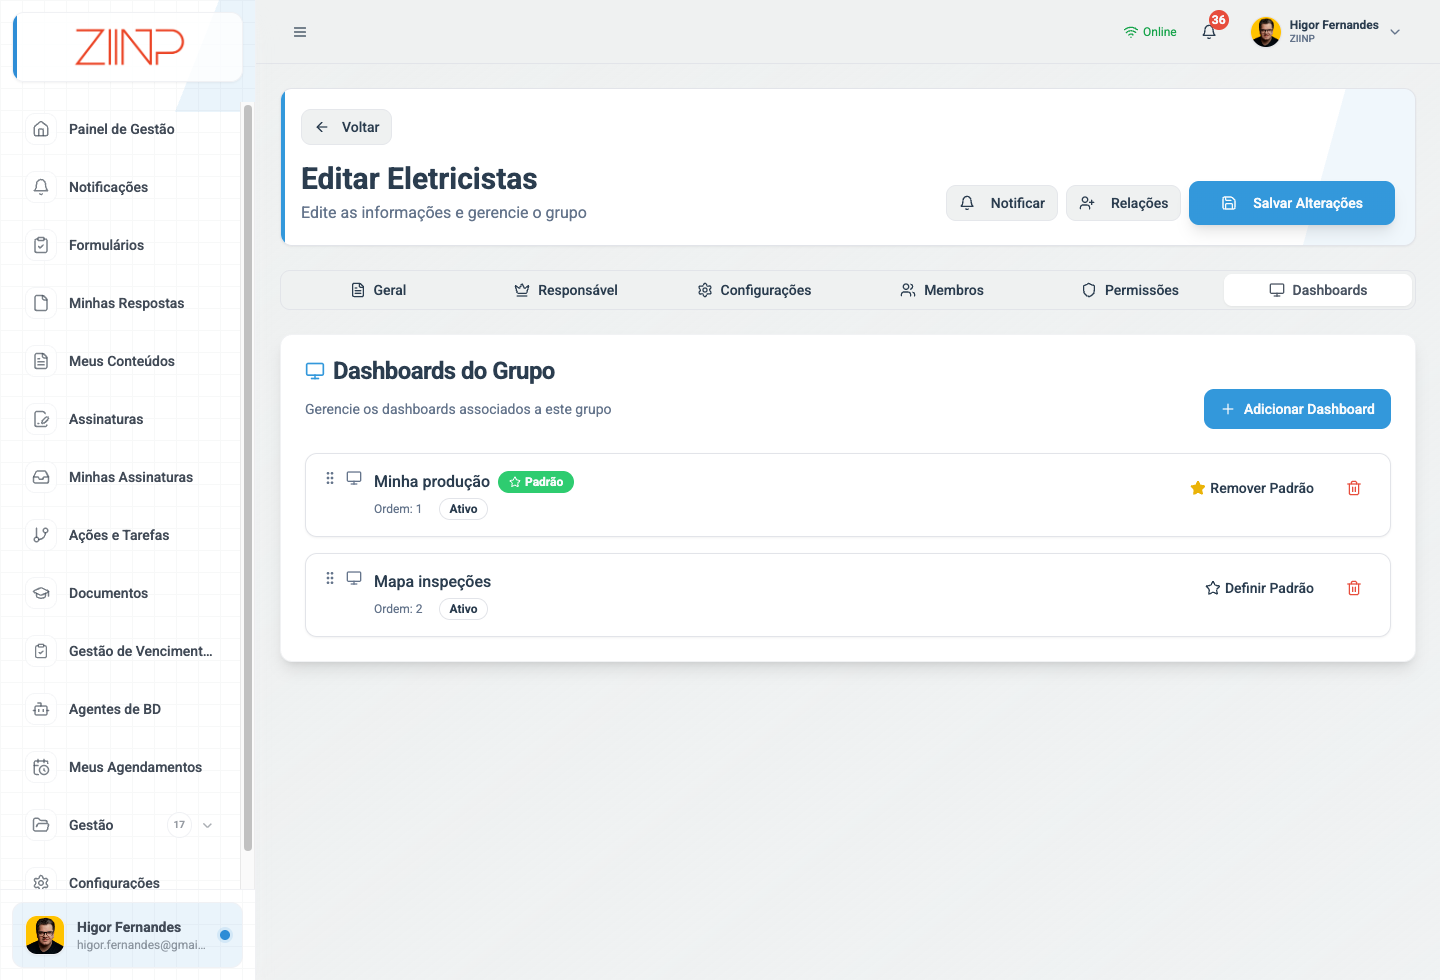The height and width of the screenshot is (980, 1440).
Task: Save changes with Salvar Alterações
Action: (1292, 203)
